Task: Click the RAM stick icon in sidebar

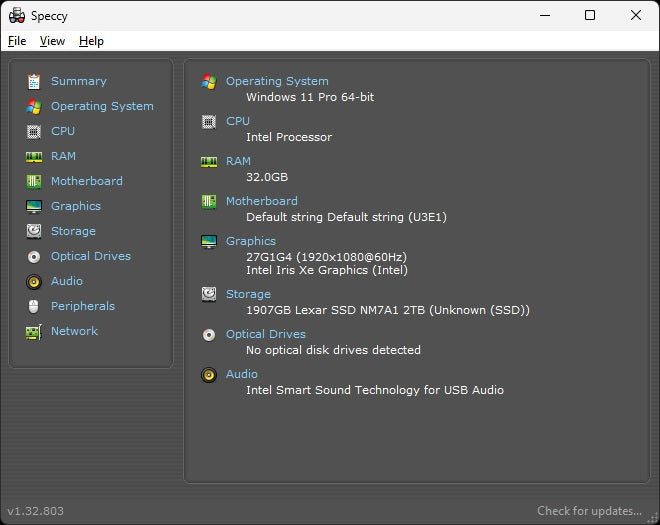Action: click(x=34, y=157)
